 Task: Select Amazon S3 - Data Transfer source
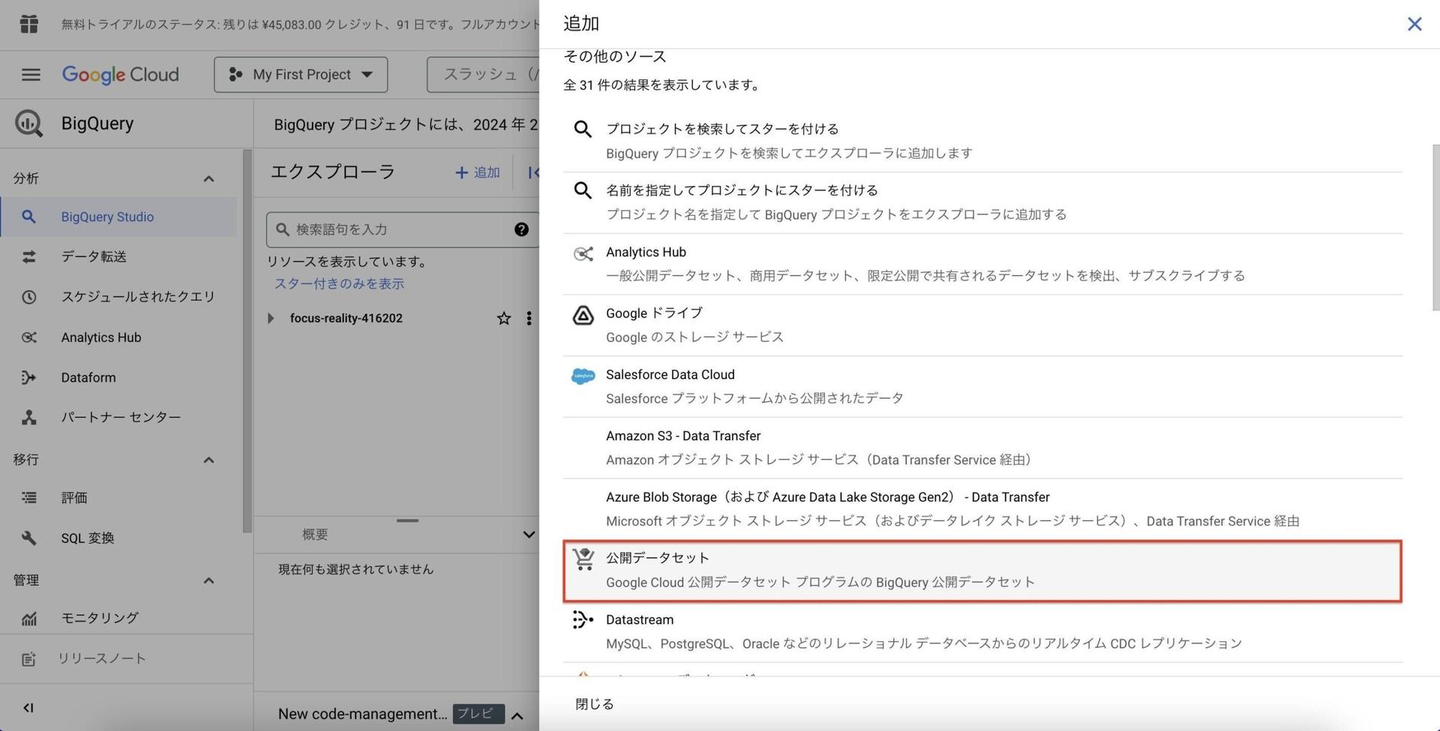(x=983, y=448)
